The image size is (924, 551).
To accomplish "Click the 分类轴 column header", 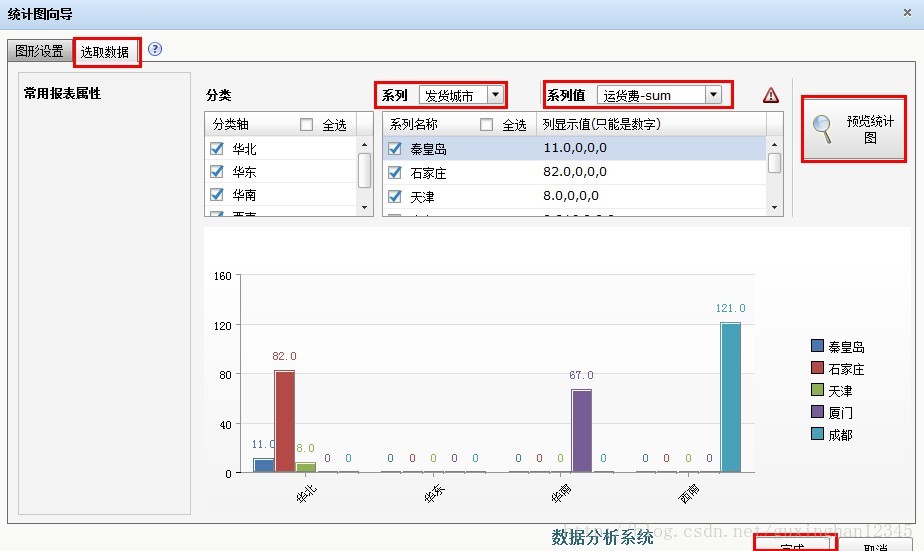I will pos(230,124).
